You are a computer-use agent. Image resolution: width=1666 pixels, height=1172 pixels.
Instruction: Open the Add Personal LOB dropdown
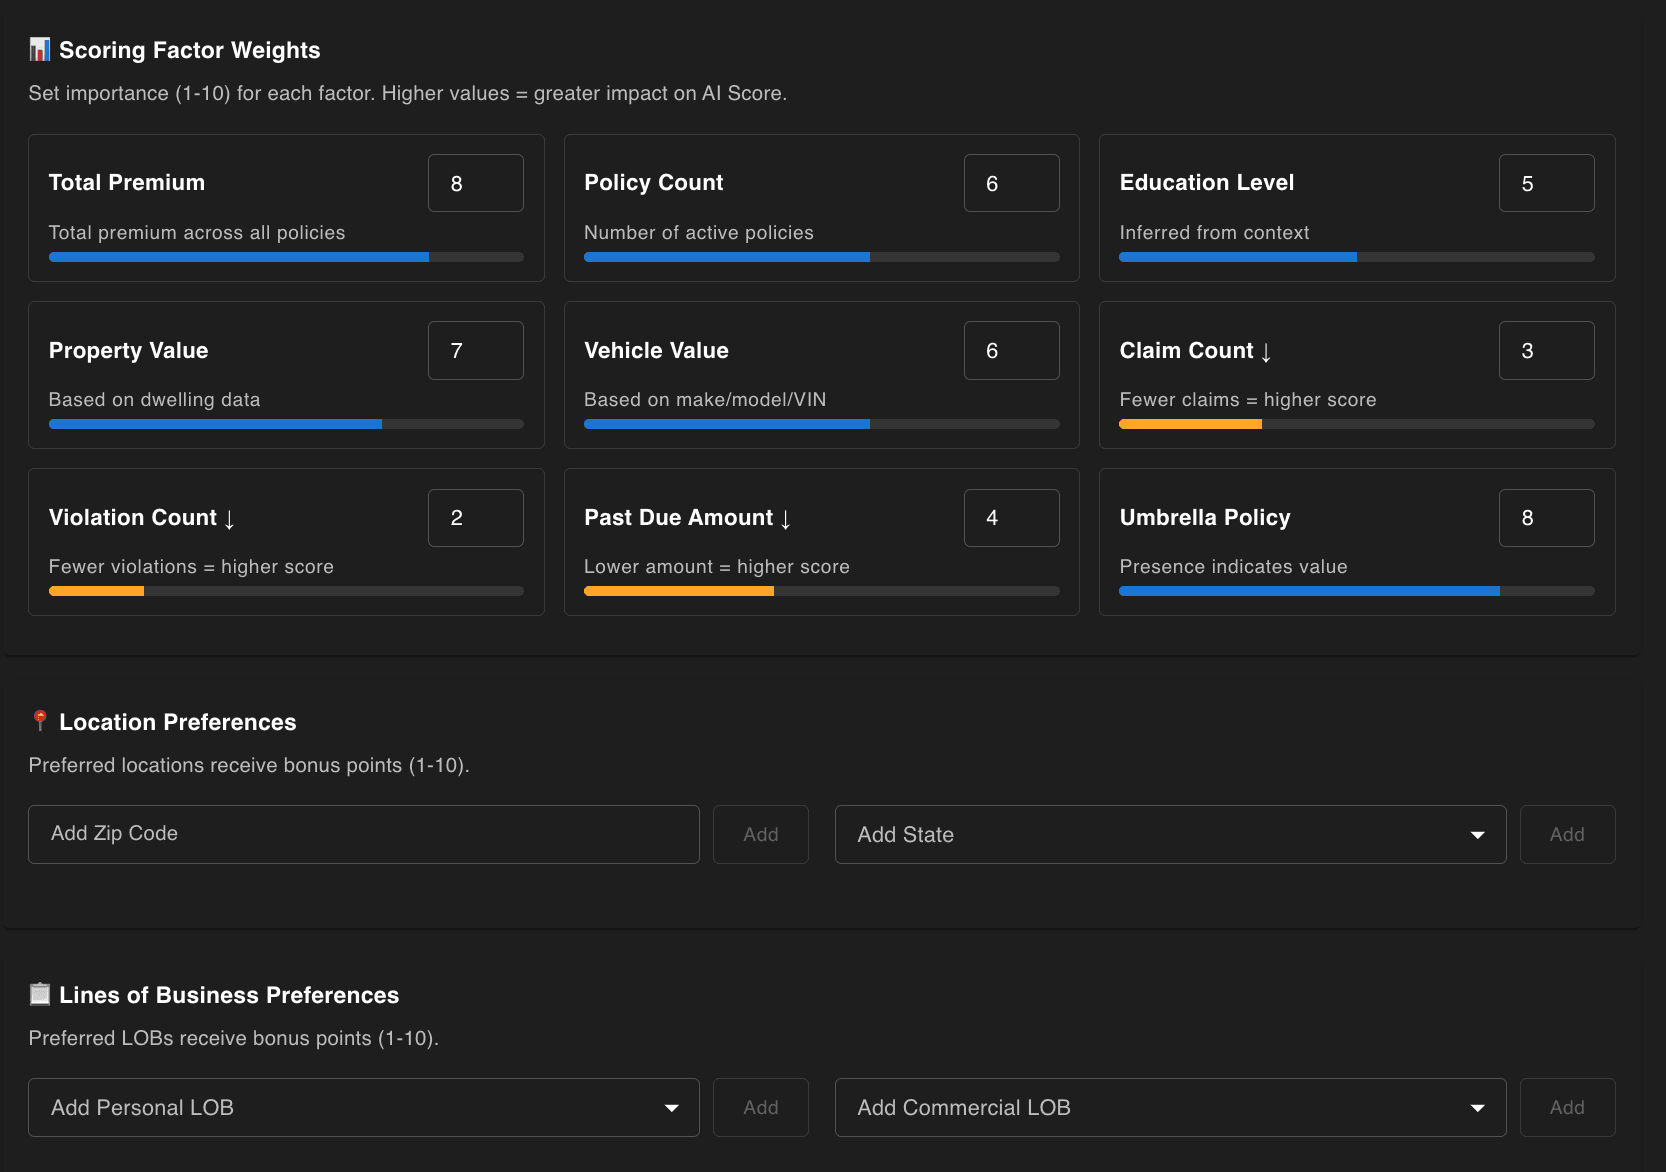(x=364, y=1107)
